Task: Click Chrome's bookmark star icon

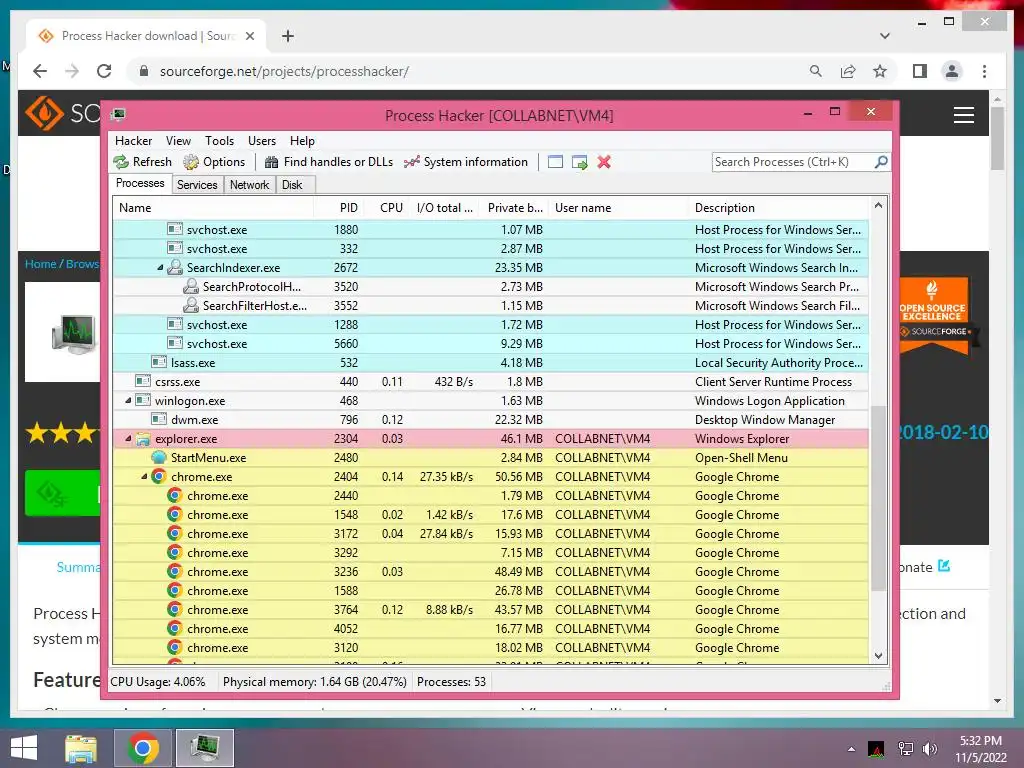Action: (880, 71)
